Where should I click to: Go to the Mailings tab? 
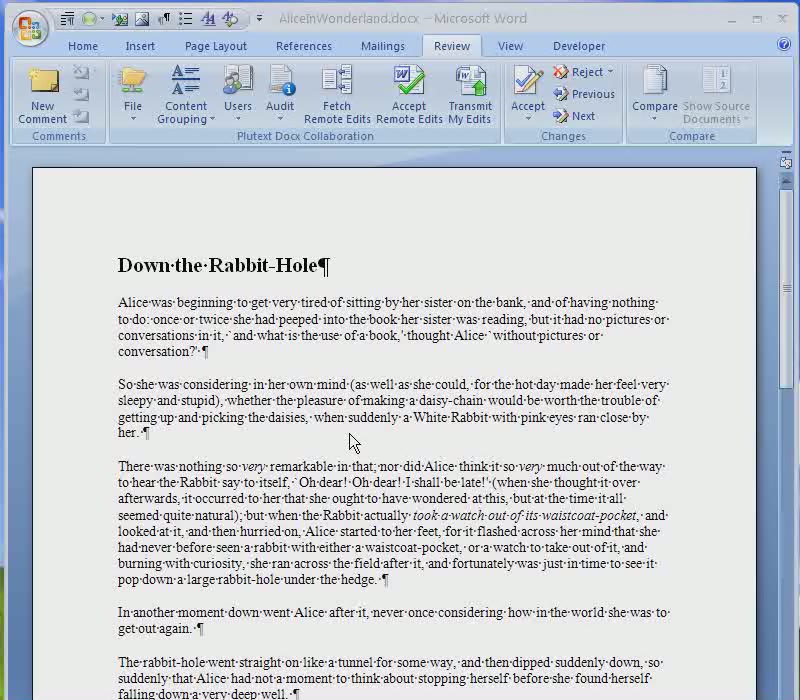[383, 46]
